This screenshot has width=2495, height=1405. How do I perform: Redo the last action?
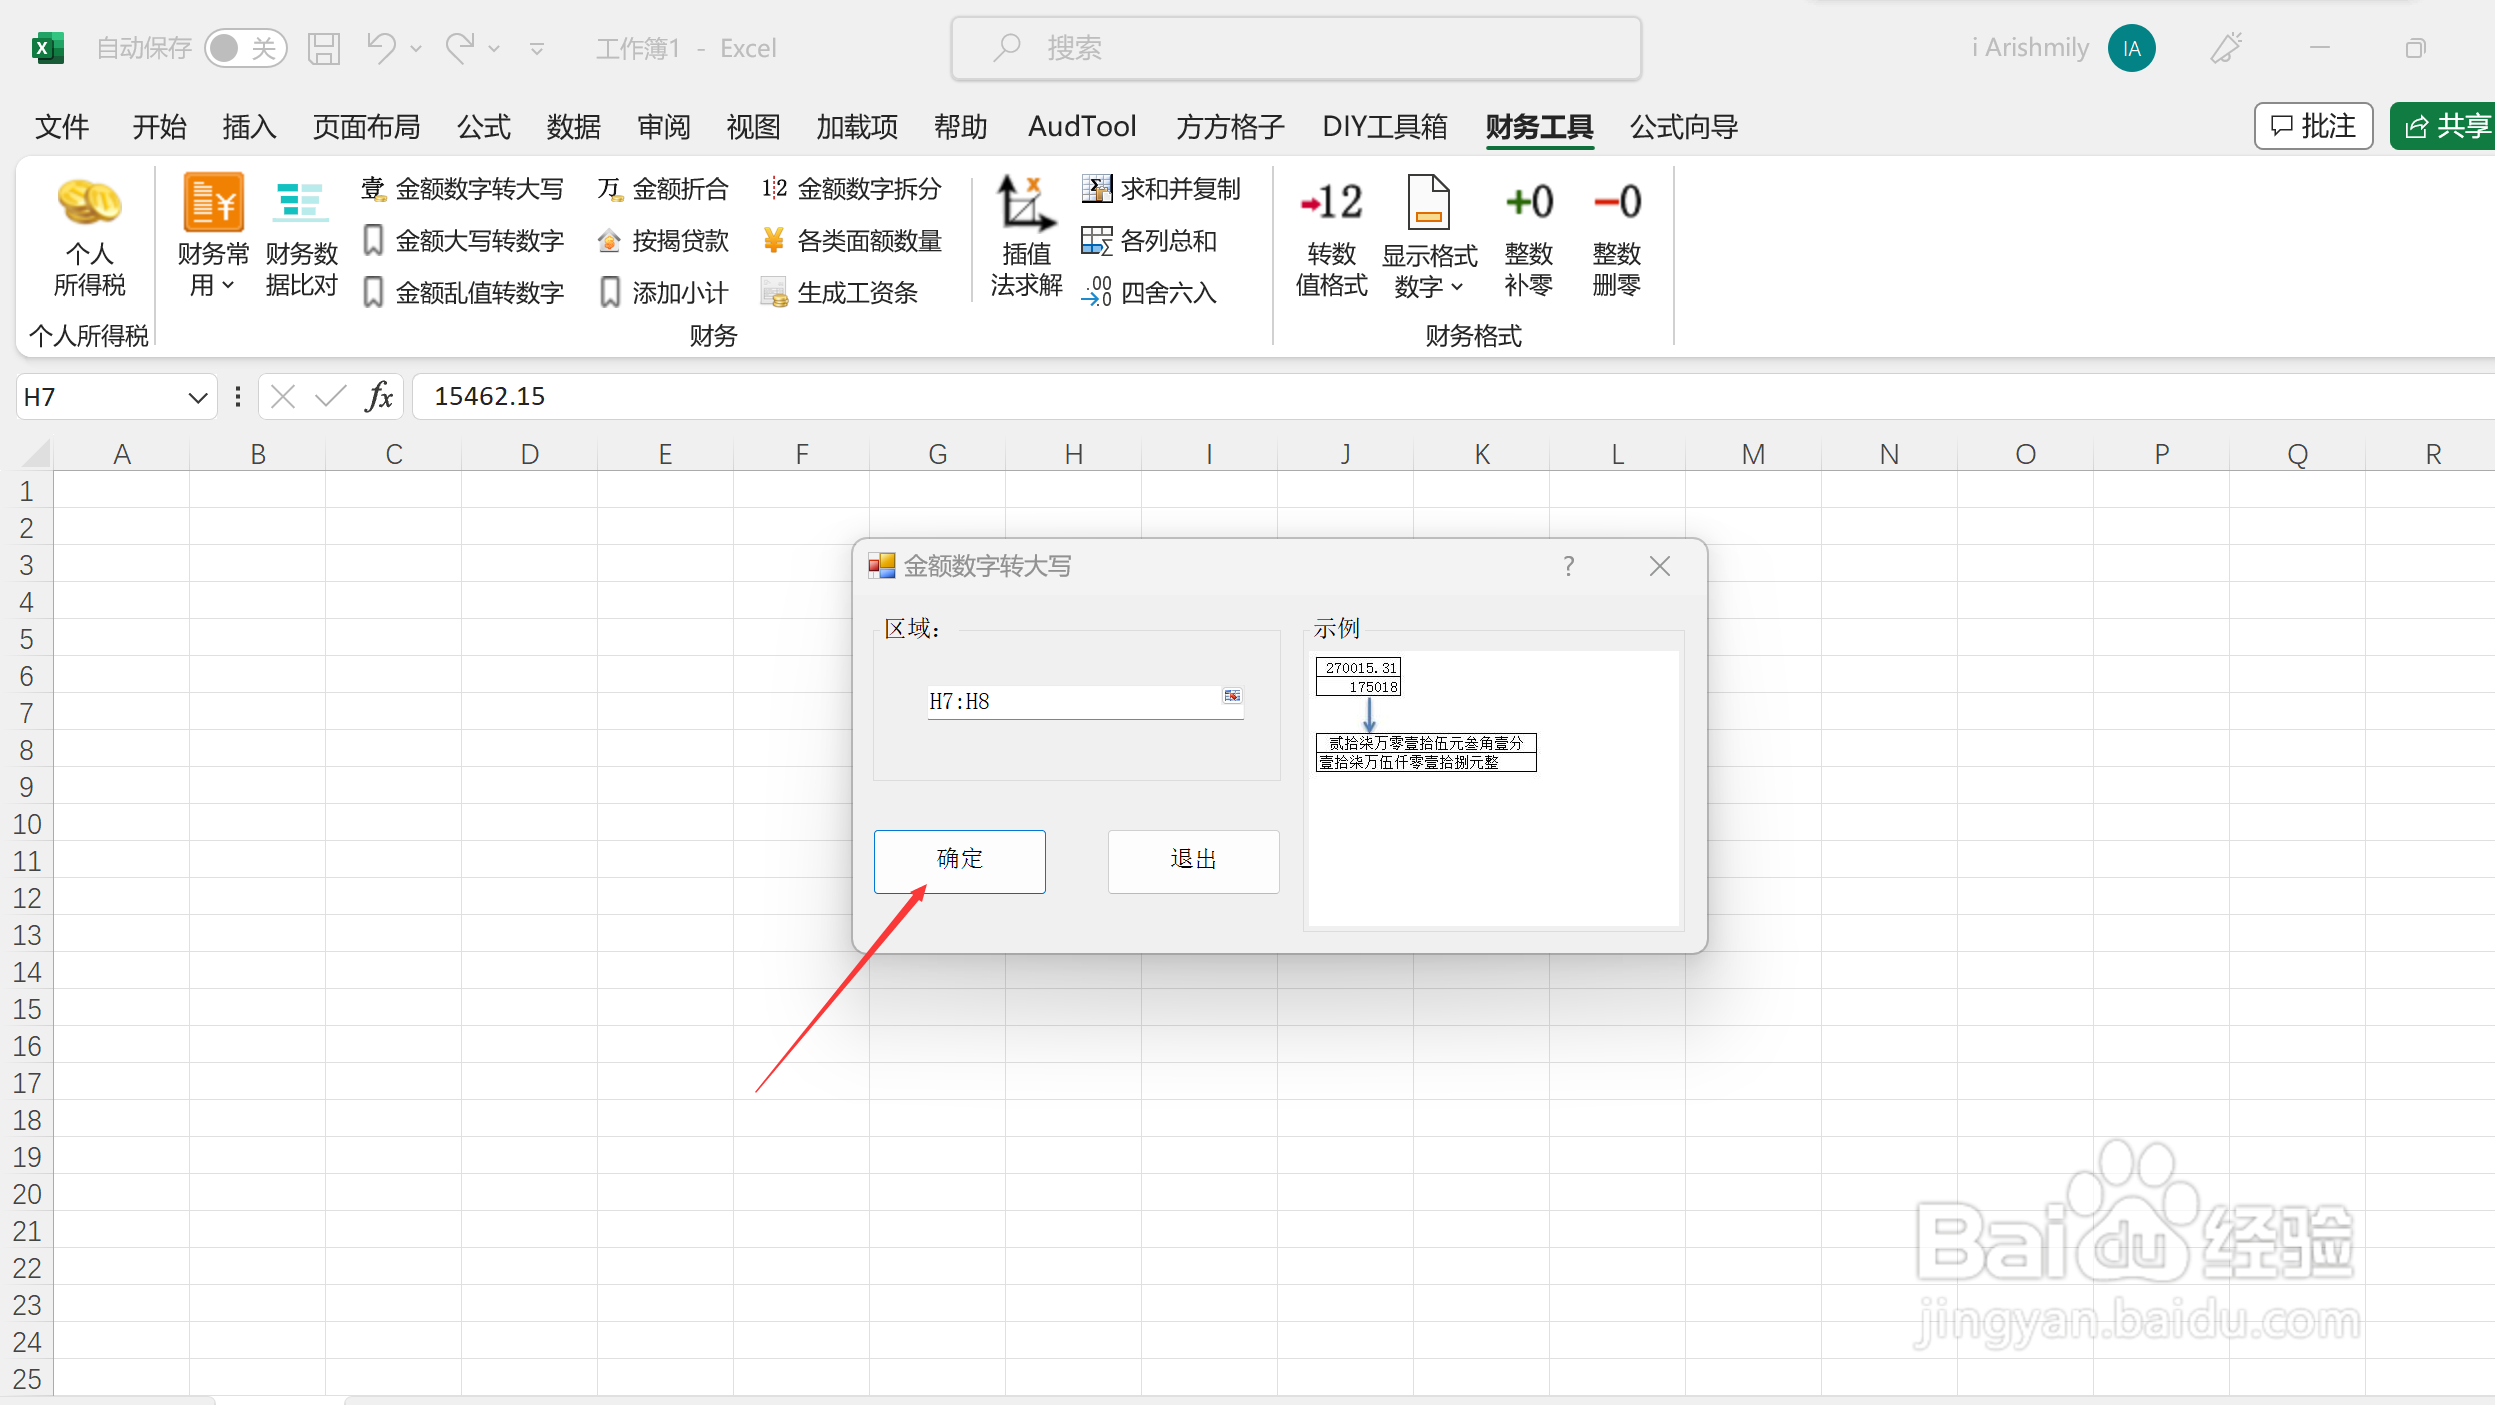click(461, 47)
